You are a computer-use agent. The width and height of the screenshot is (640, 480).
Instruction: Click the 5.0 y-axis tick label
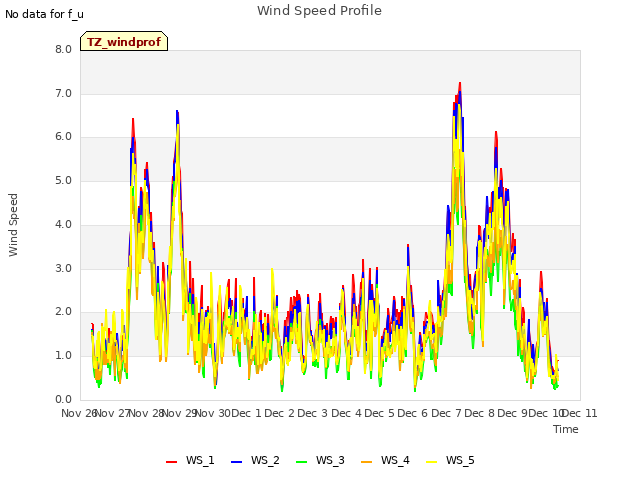click(63, 180)
